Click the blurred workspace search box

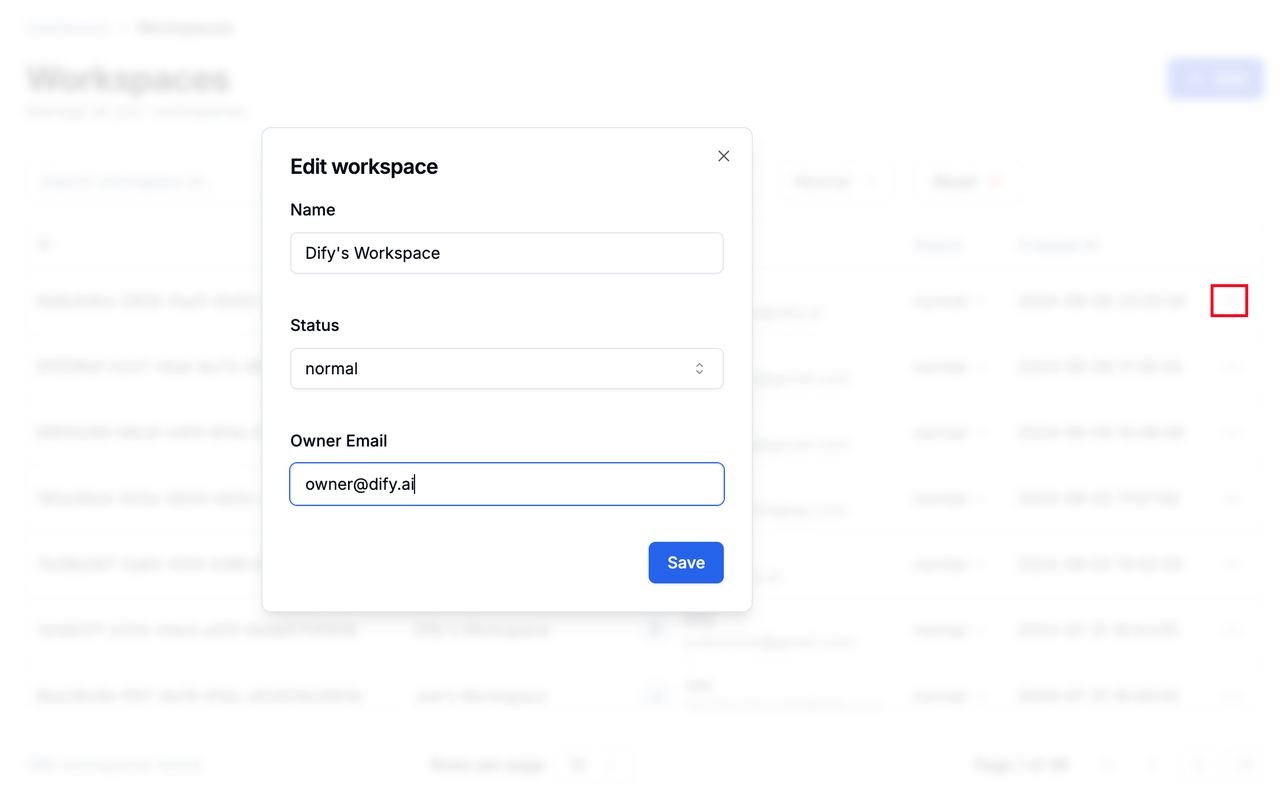[145, 181]
